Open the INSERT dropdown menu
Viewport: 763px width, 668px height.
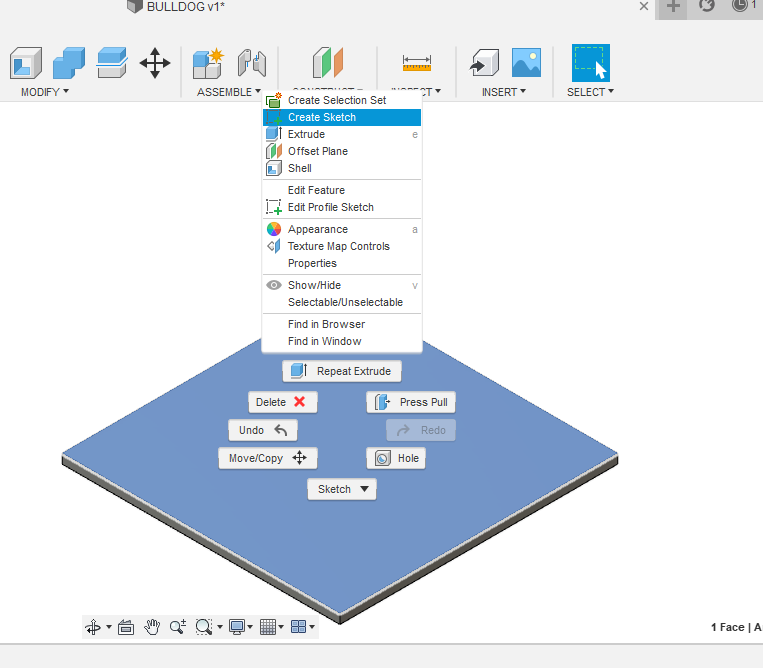point(504,92)
